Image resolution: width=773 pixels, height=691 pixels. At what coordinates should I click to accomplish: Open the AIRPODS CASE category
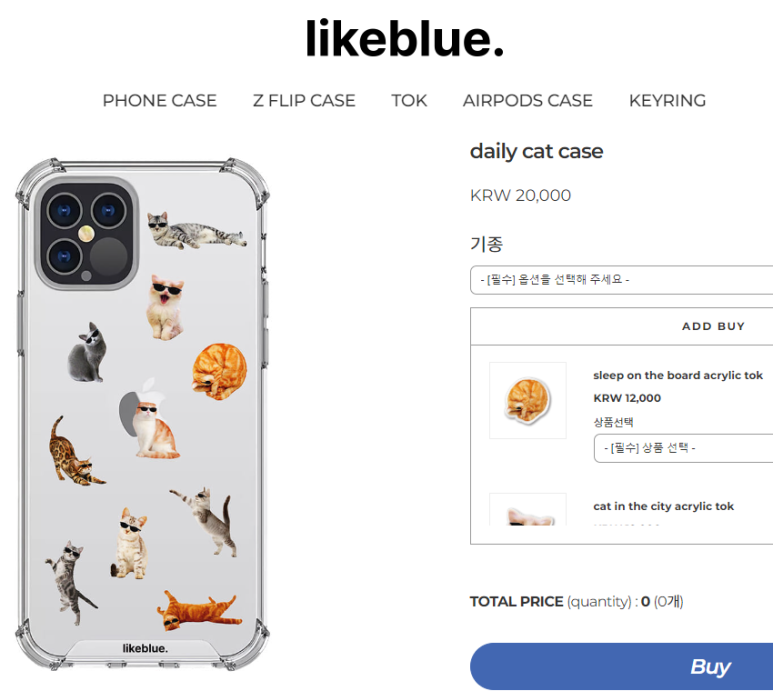coord(527,101)
